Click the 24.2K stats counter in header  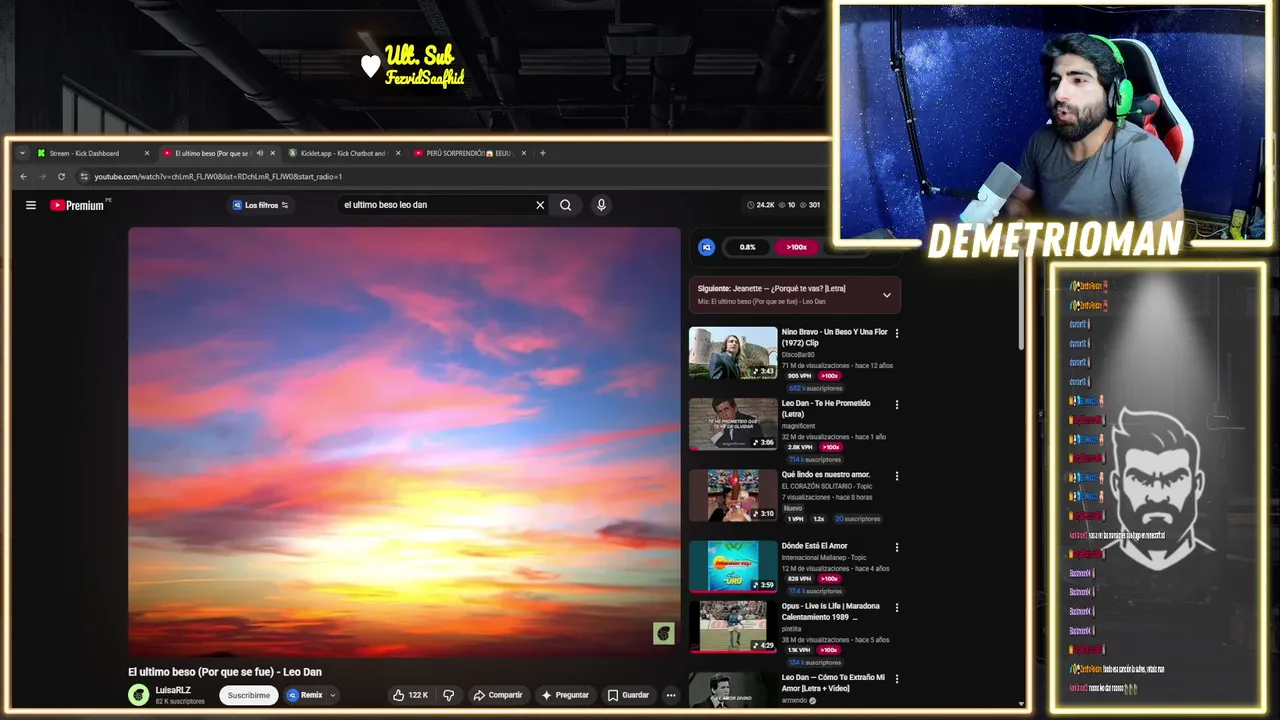click(761, 205)
